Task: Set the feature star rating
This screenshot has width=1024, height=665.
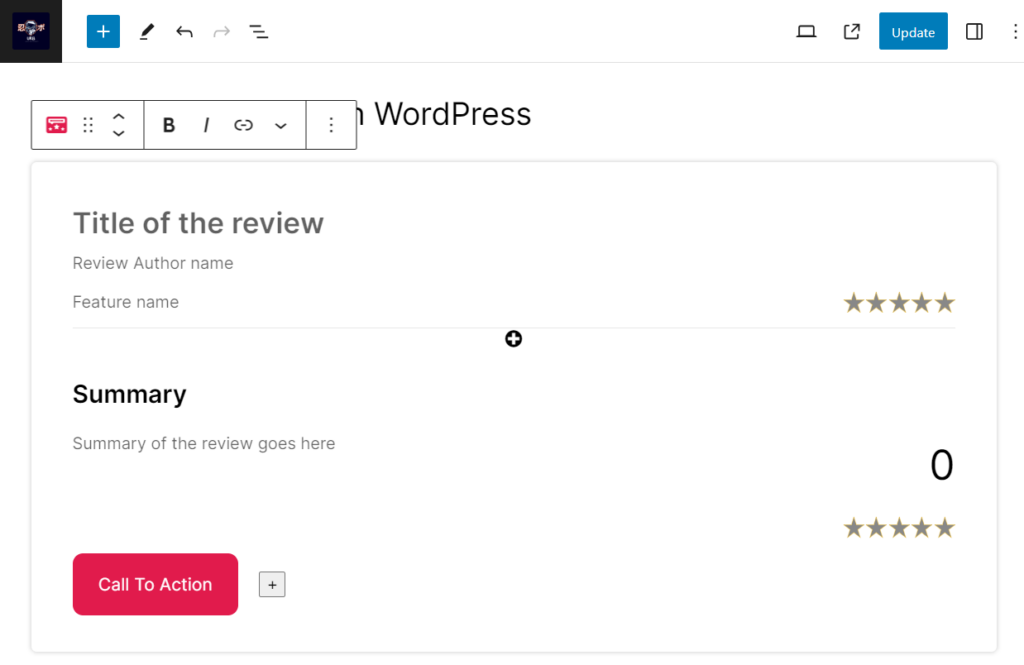Action: tap(899, 303)
